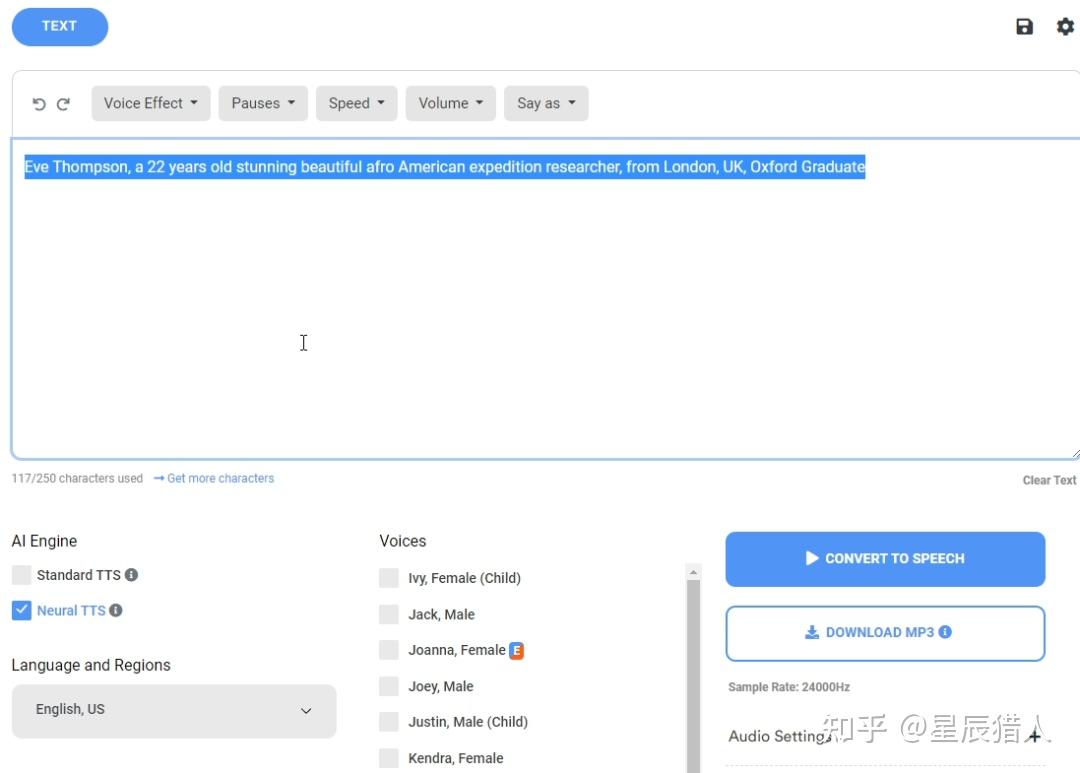Select the Jack, Male voice checkbox
This screenshot has width=1080, height=773.
pos(389,614)
